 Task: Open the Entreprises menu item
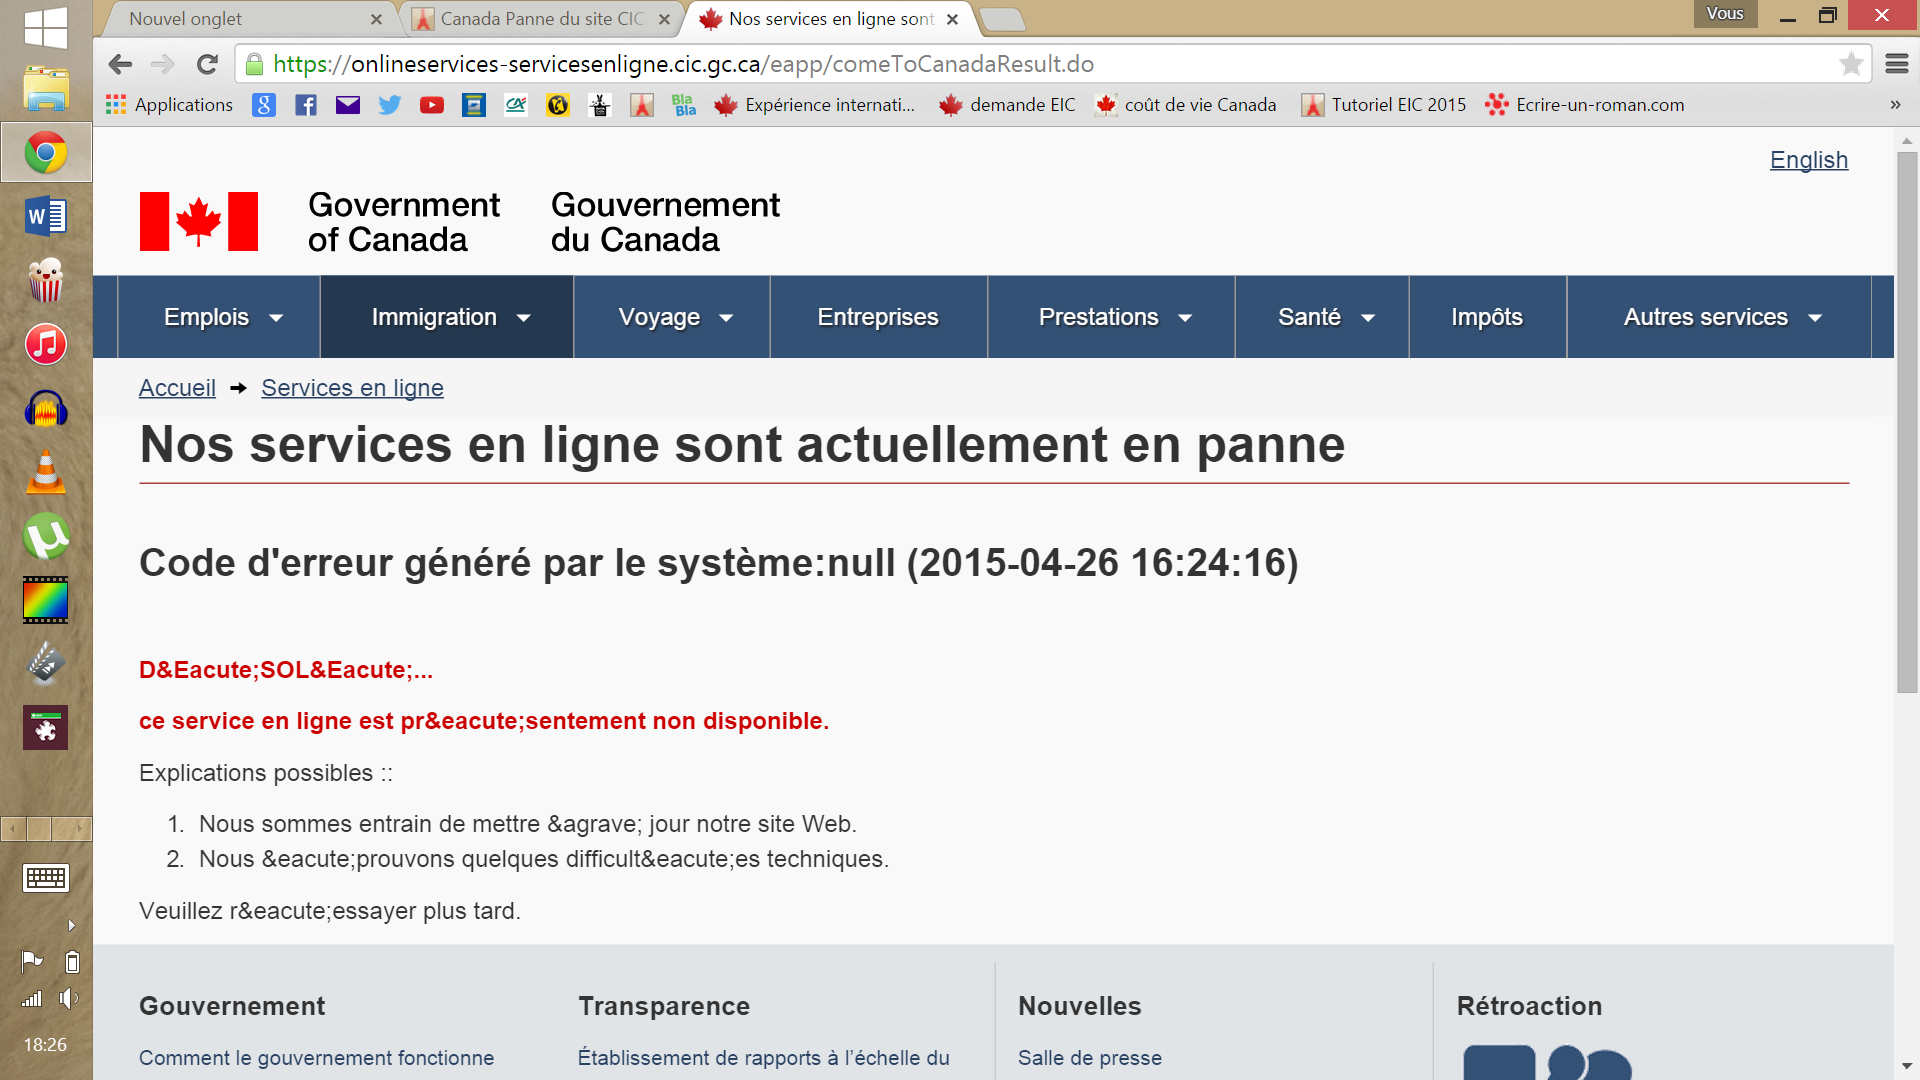tap(878, 317)
